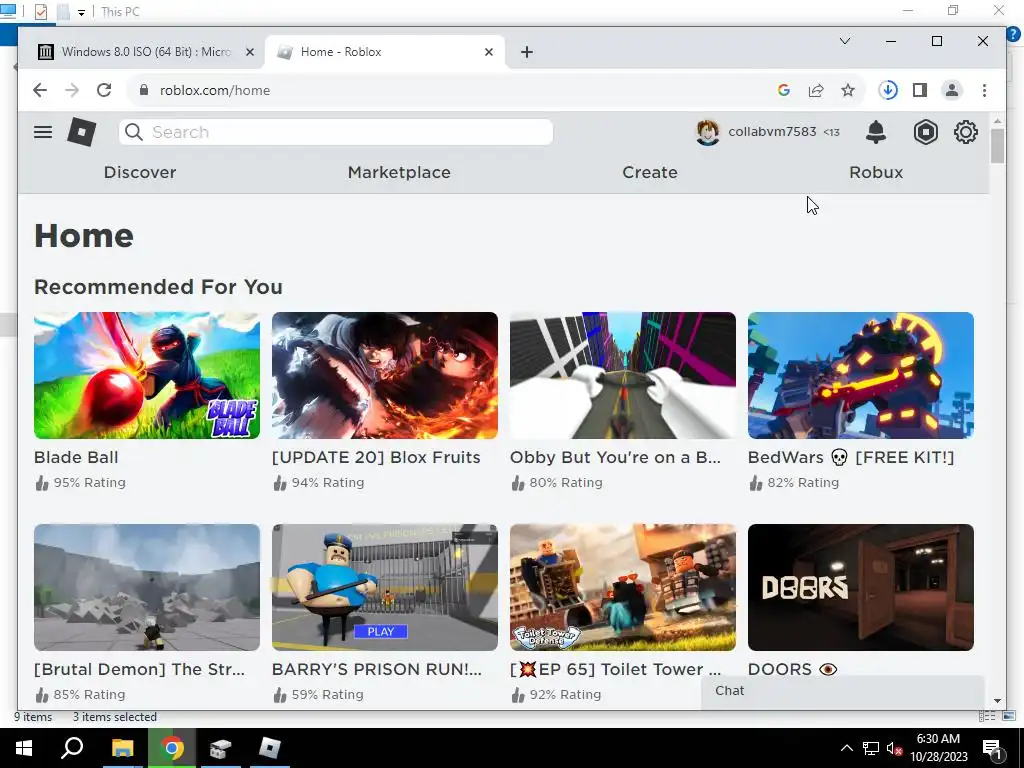
Task: Go back with the browser back arrow
Action: coord(40,90)
